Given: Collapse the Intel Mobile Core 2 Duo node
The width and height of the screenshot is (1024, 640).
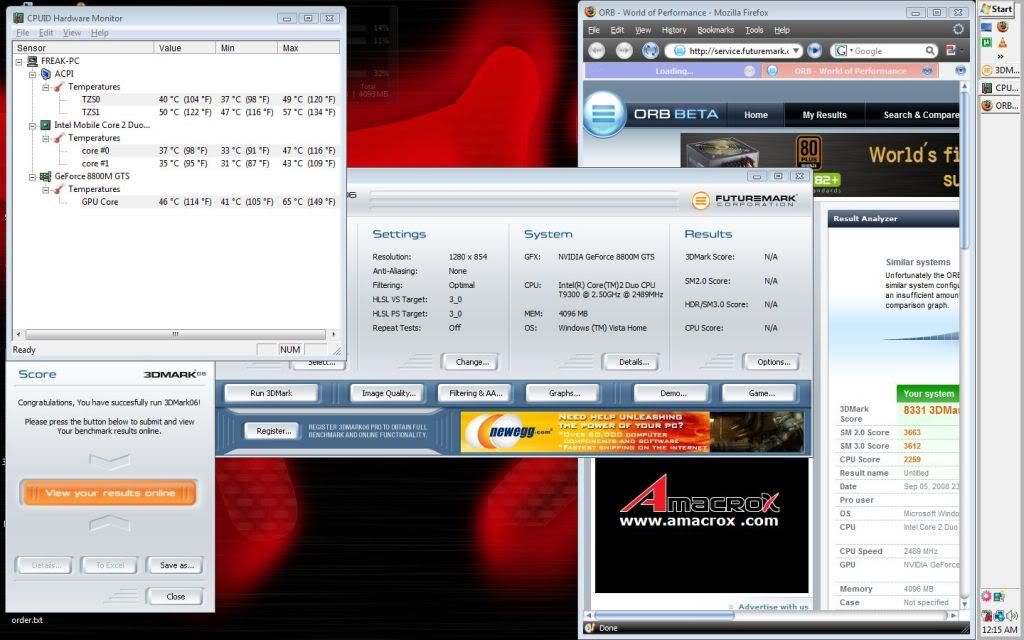Looking at the screenshot, I should pos(32,125).
